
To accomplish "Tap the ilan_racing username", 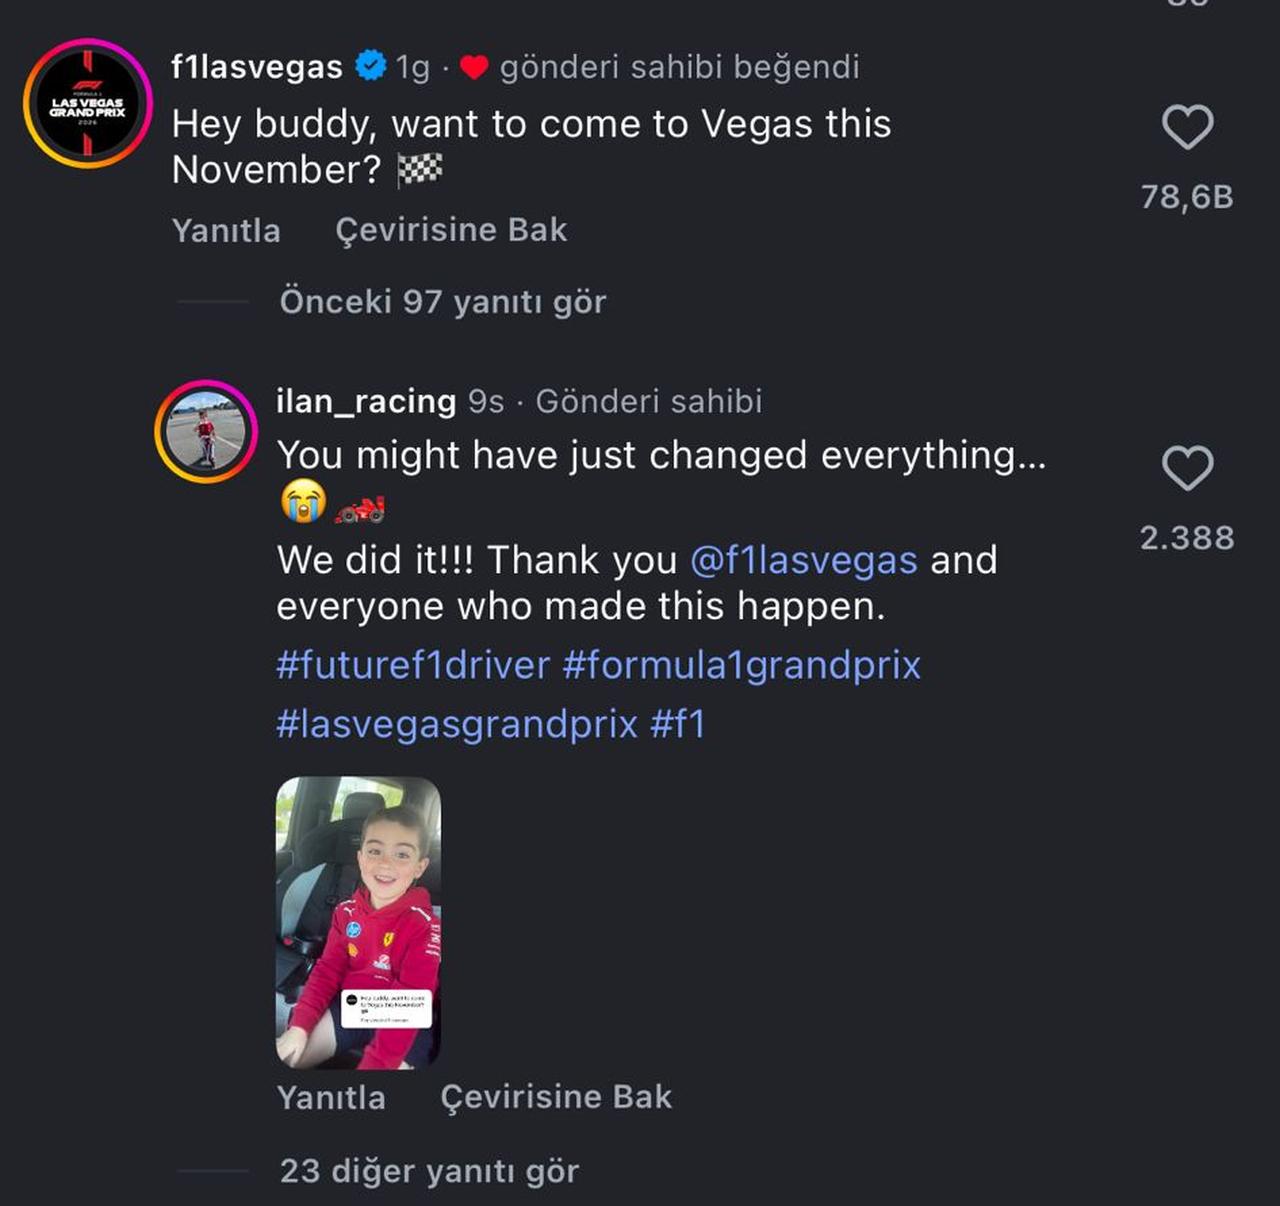I will click(366, 401).
